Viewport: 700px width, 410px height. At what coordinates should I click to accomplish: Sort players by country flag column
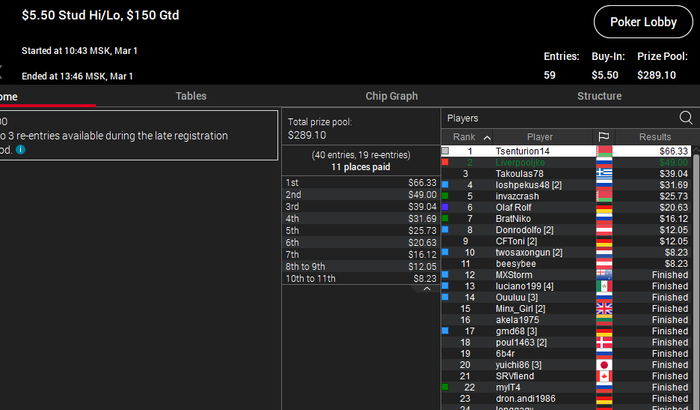click(x=604, y=137)
